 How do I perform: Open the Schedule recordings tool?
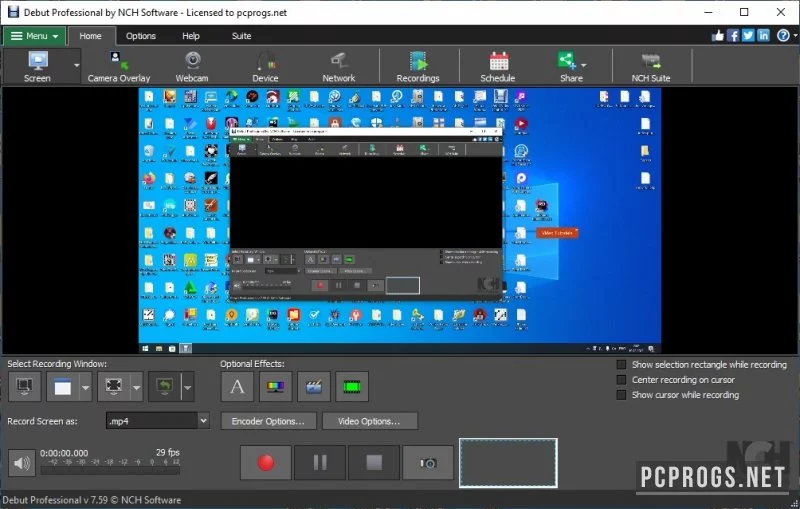click(x=497, y=66)
